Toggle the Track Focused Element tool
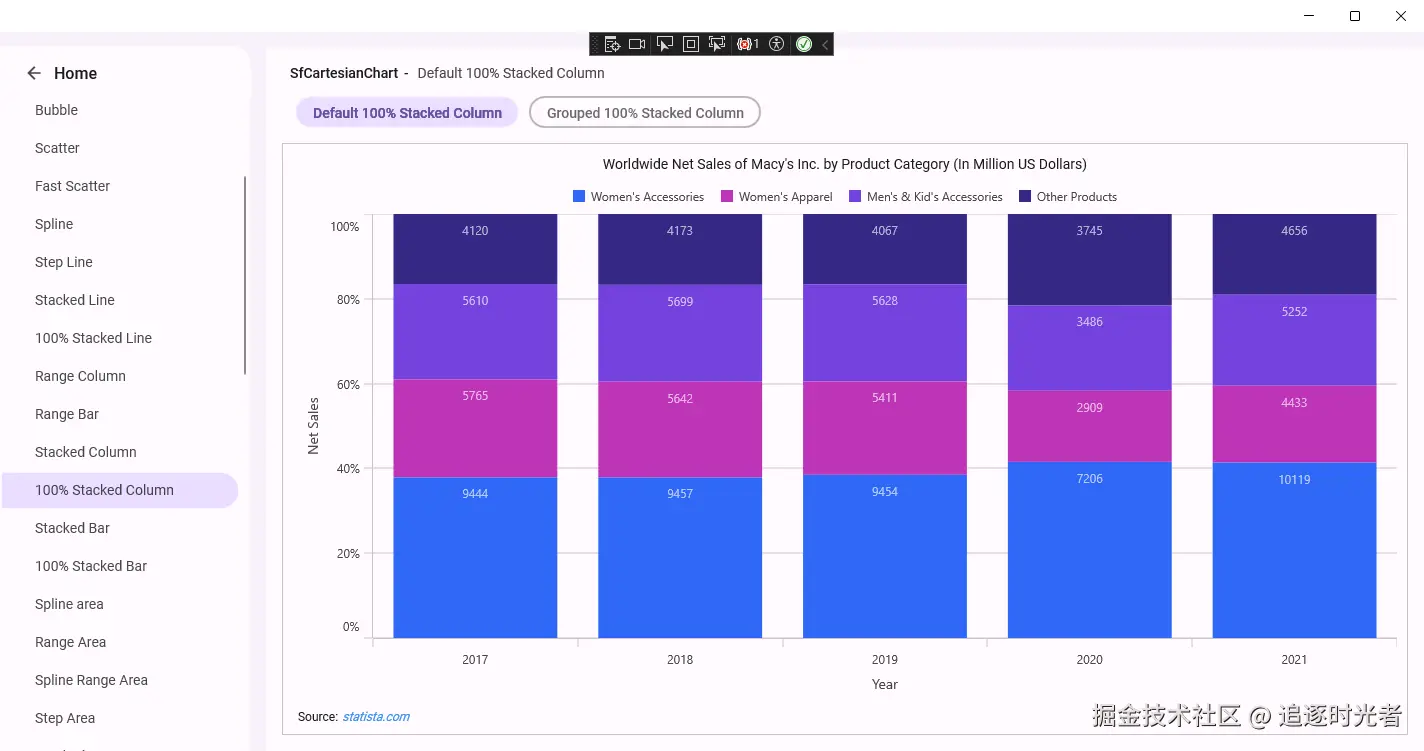Image resolution: width=1424 pixels, height=751 pixels. click(x=717, y=44)
